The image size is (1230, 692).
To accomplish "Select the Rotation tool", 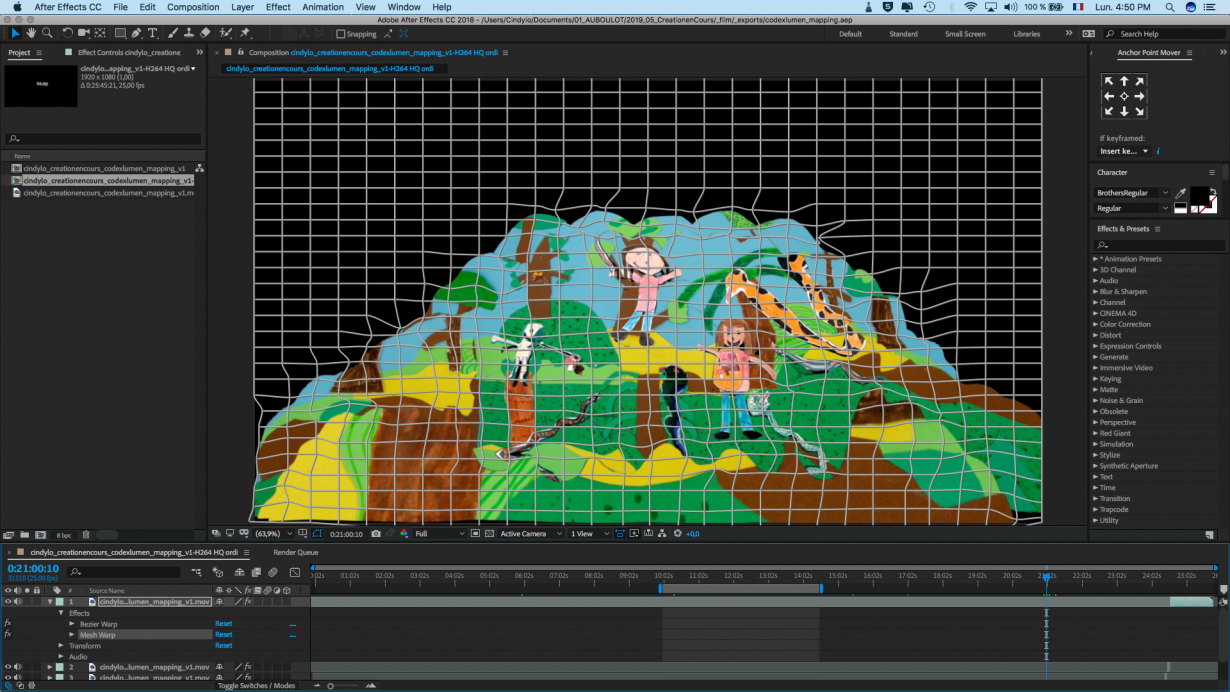I will pos(68,33).
